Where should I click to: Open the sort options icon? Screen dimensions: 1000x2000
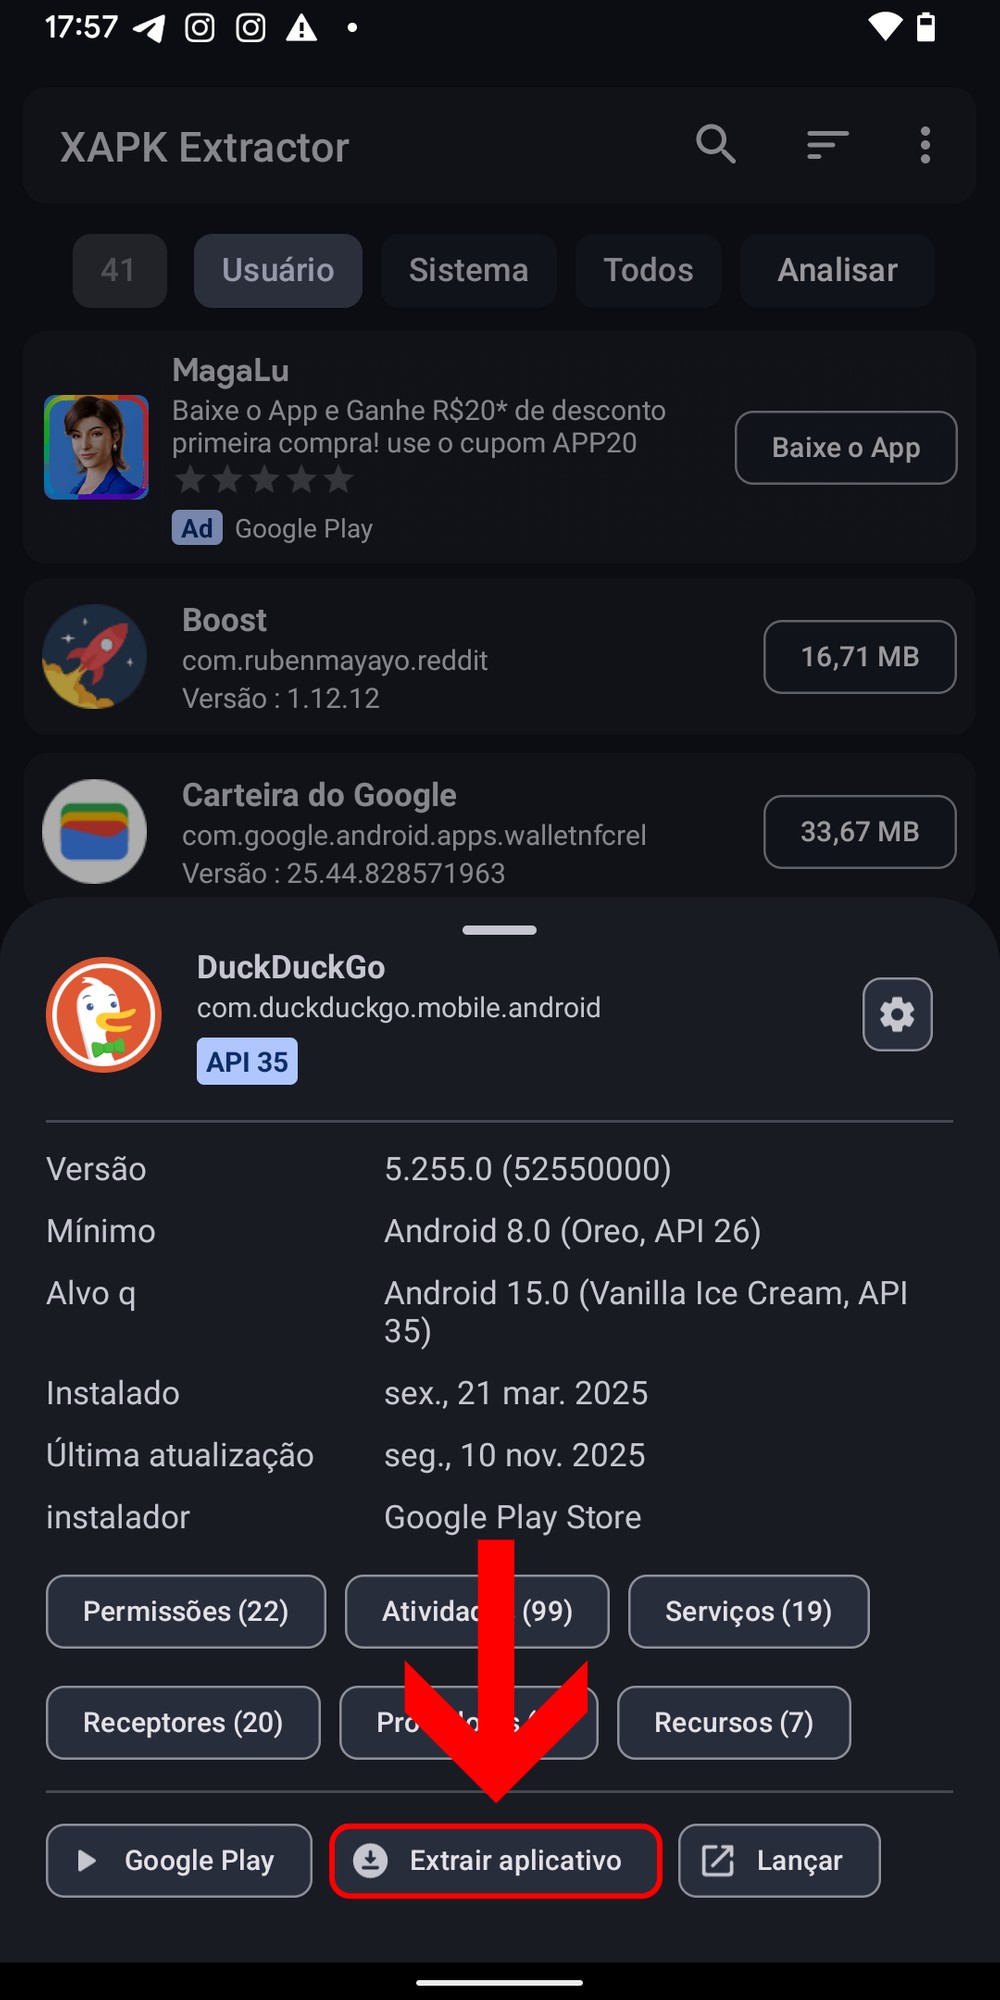coord(828,145)
